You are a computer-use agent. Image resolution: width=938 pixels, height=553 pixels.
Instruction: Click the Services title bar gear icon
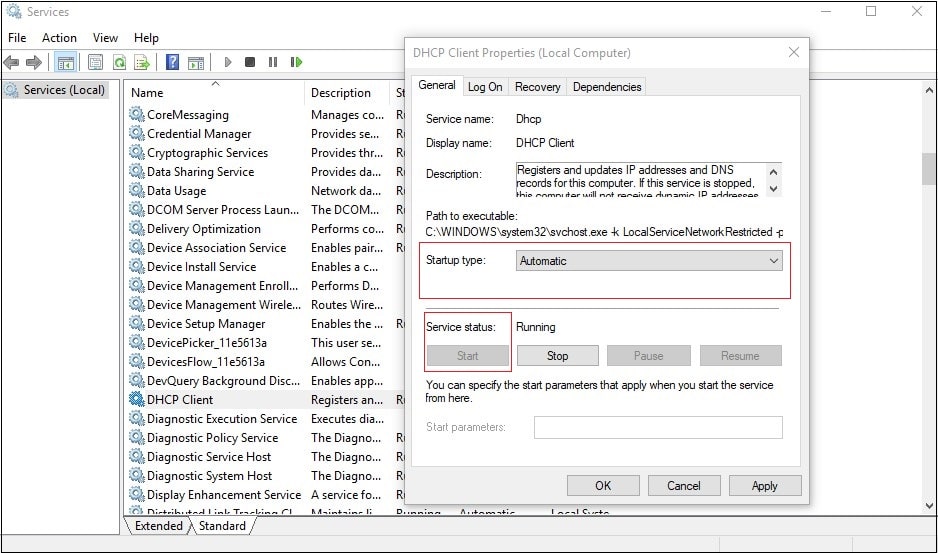[13, 11]
